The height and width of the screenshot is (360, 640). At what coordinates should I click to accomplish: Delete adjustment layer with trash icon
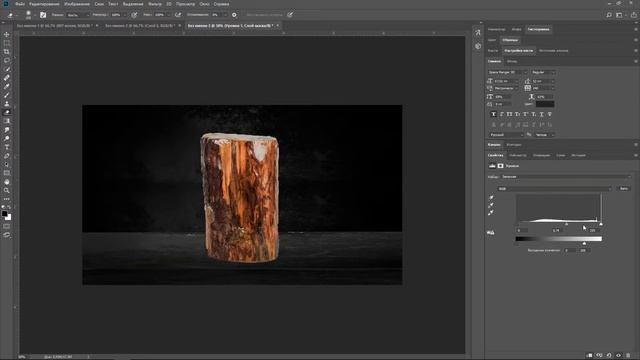(x=628, y=356)
